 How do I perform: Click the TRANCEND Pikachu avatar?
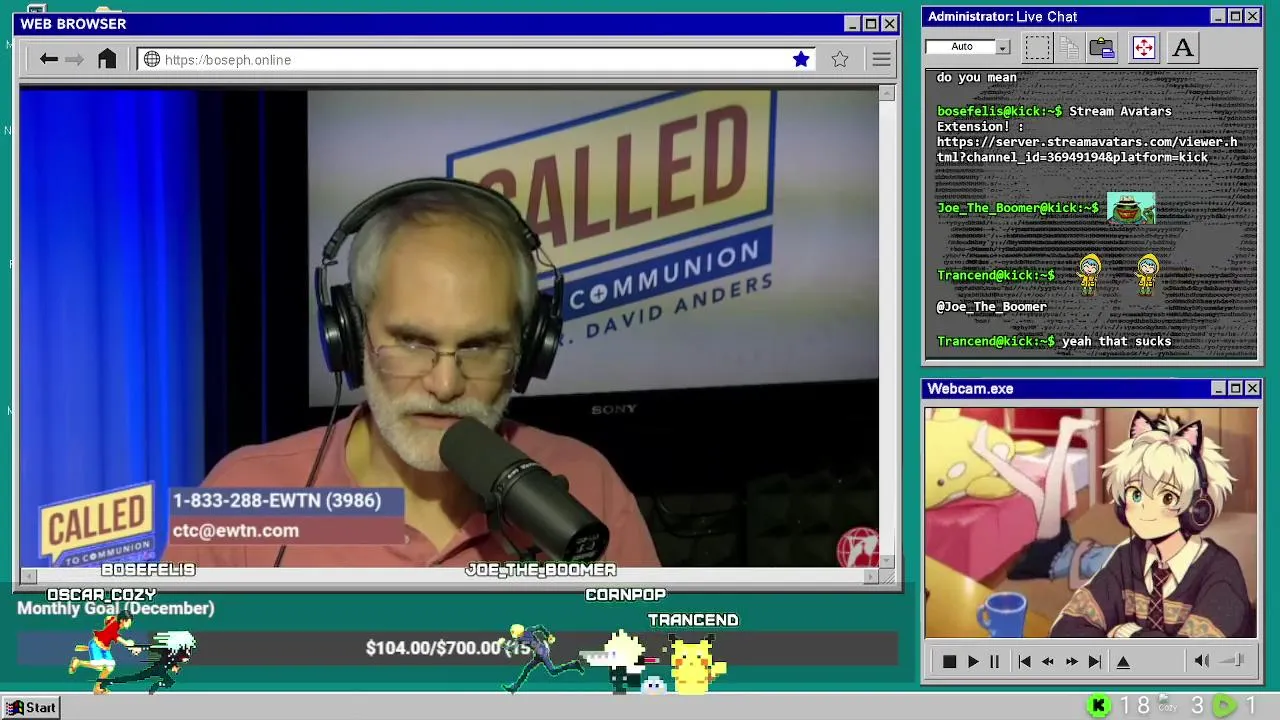point(695,662)
